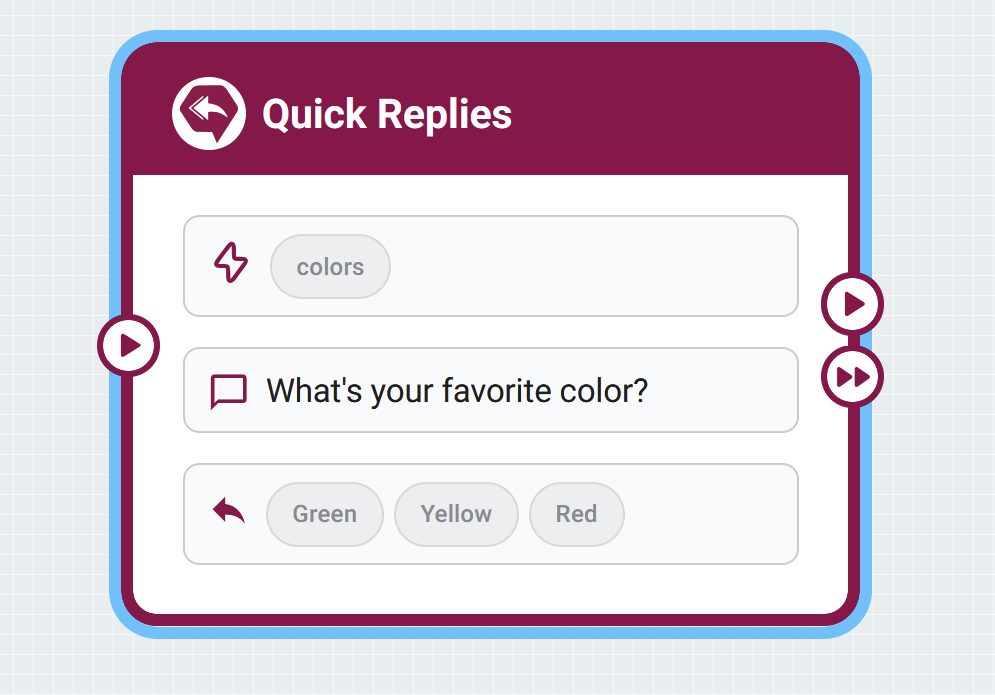Click the fast-forward output connector
The image size is (995, 695).
pyautogui.click(x=852, y=377)
